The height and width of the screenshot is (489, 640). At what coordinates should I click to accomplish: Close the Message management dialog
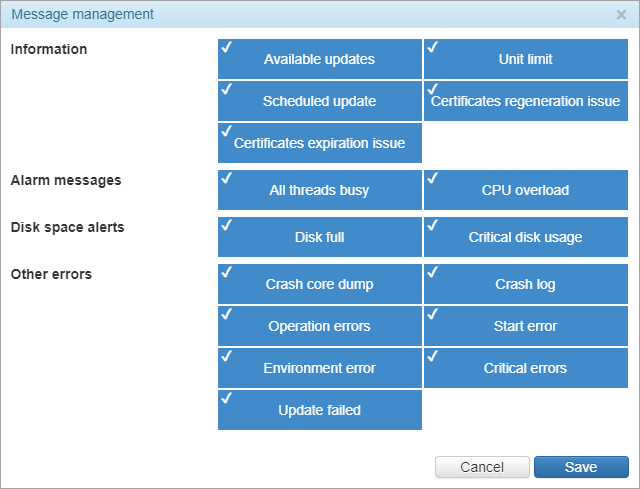pos(621,15)
